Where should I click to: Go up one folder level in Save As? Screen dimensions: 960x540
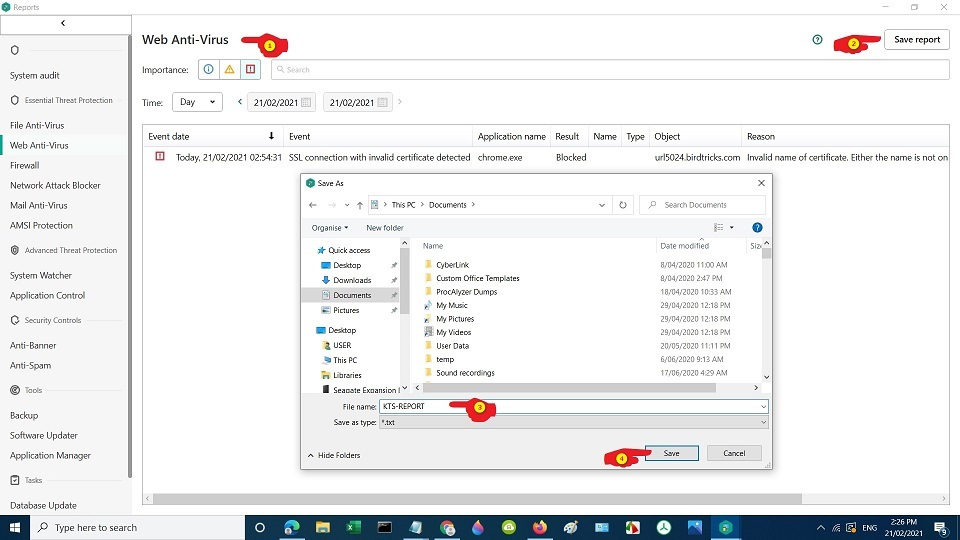[x=360, y=205]
